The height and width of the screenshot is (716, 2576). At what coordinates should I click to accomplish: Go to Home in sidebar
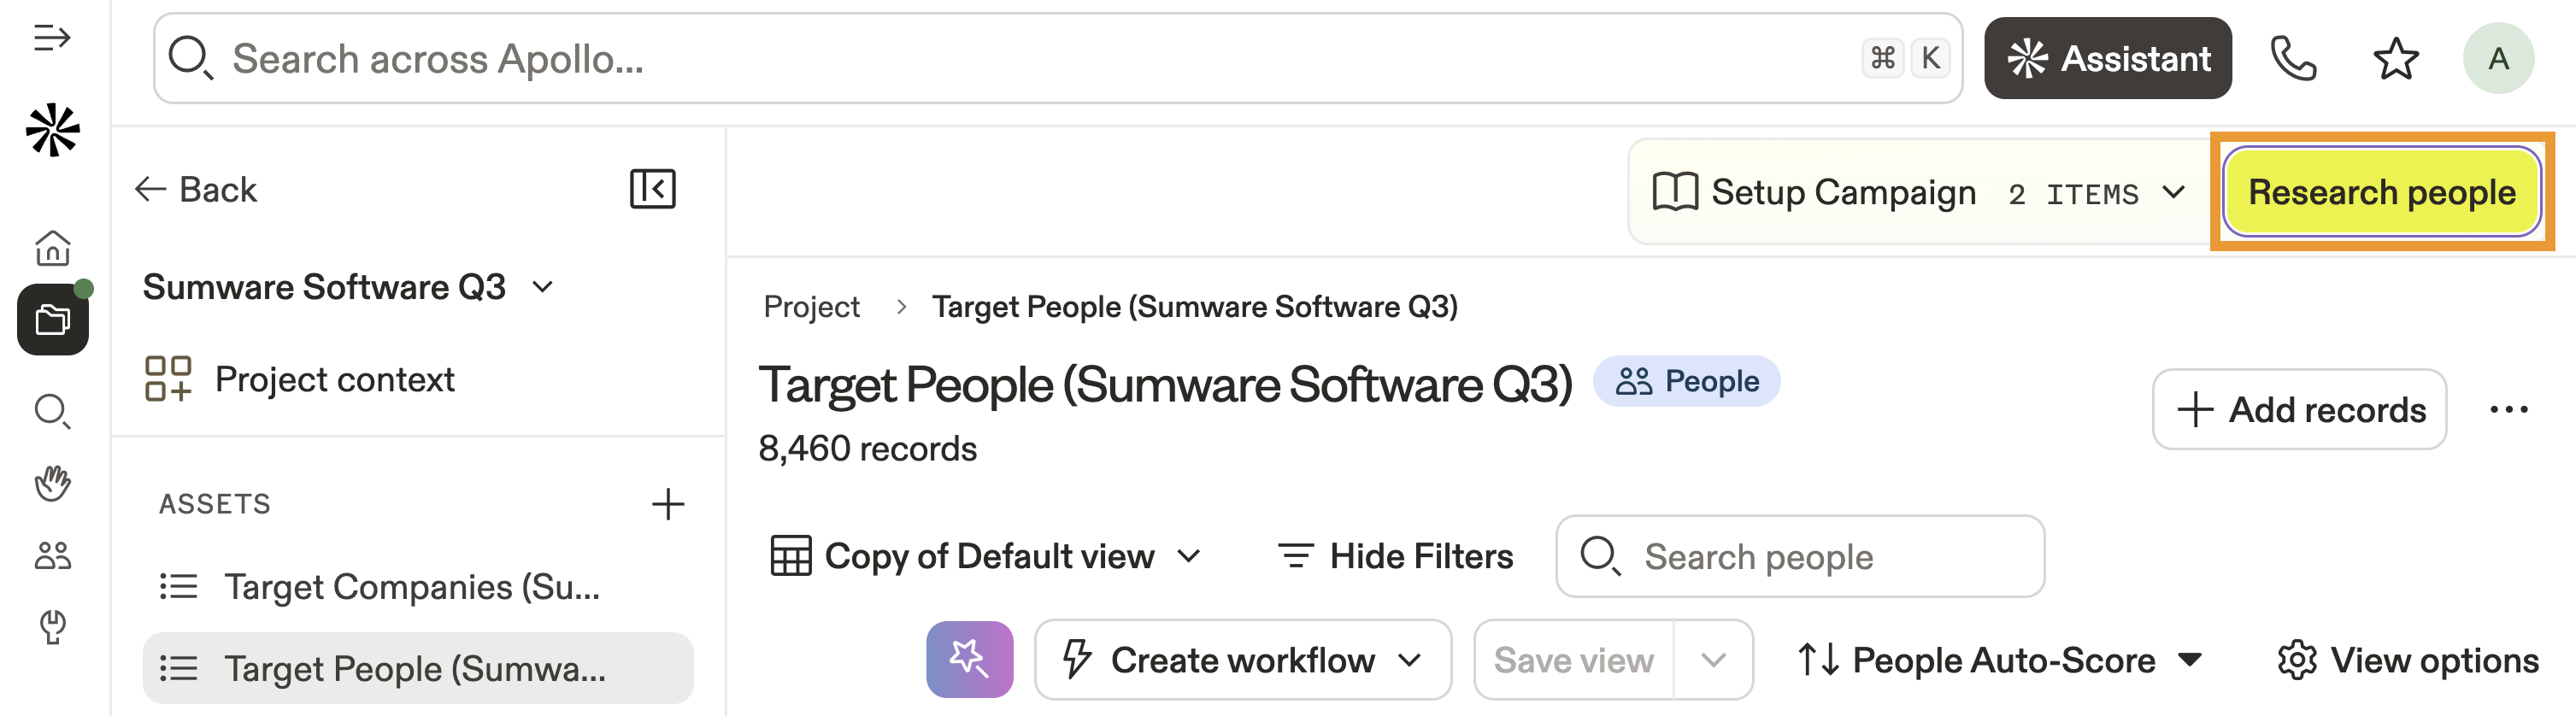(52, 248)
